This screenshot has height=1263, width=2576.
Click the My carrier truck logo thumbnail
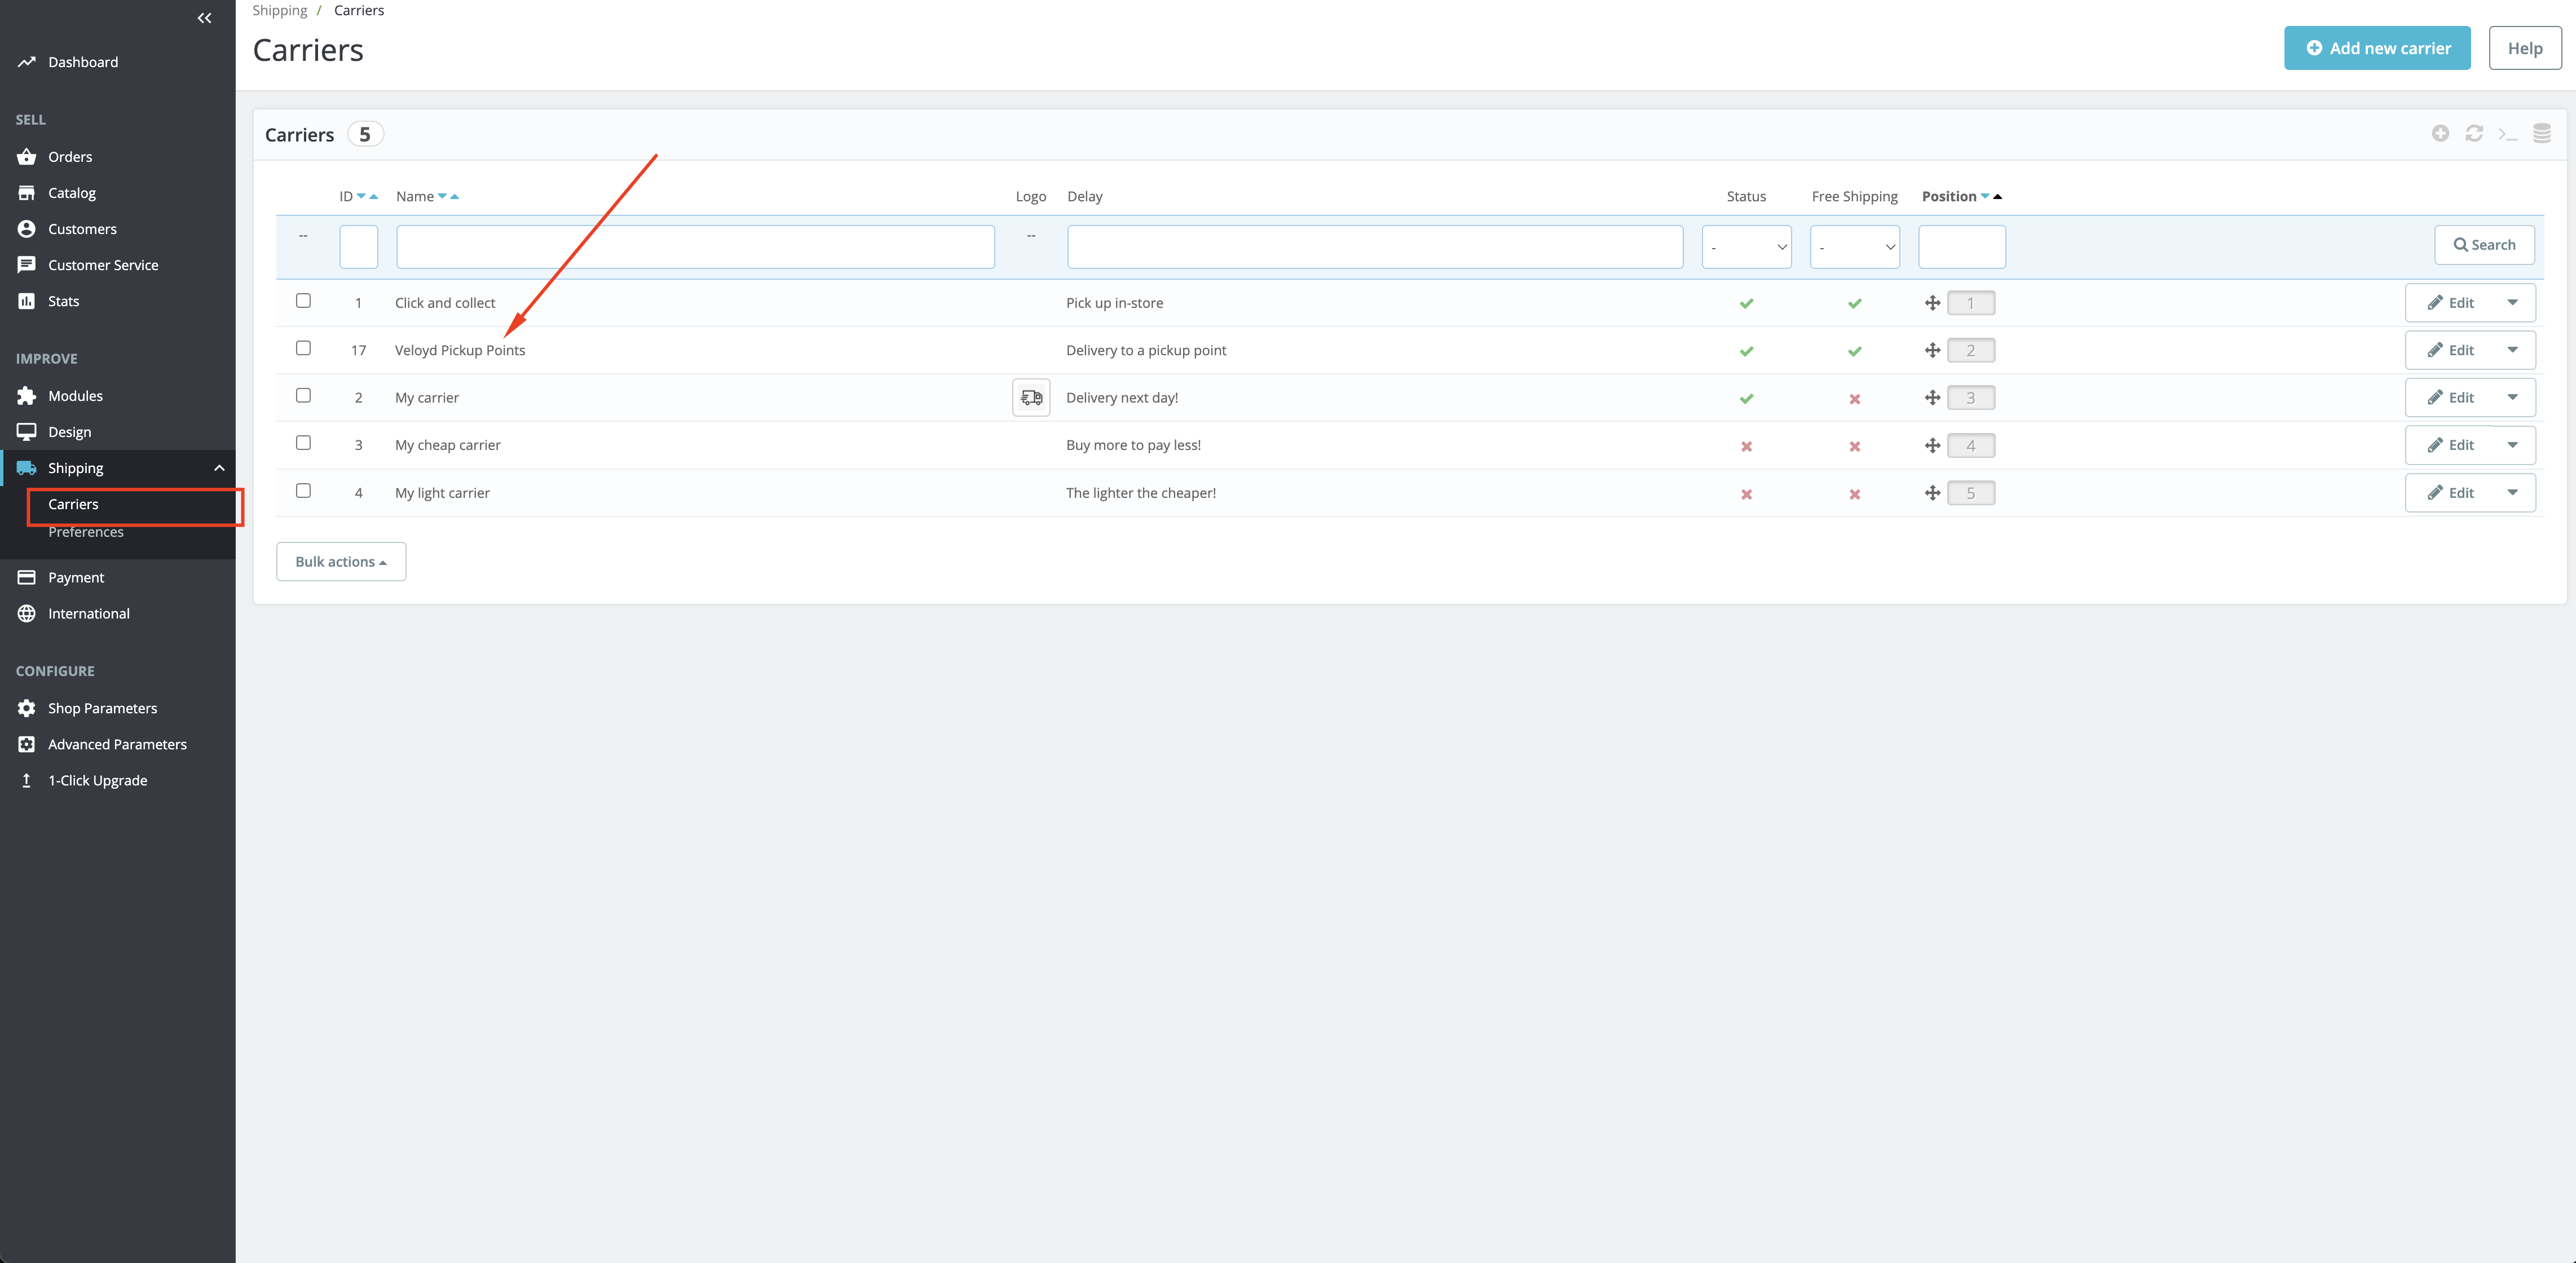(x=1031, y=397)
